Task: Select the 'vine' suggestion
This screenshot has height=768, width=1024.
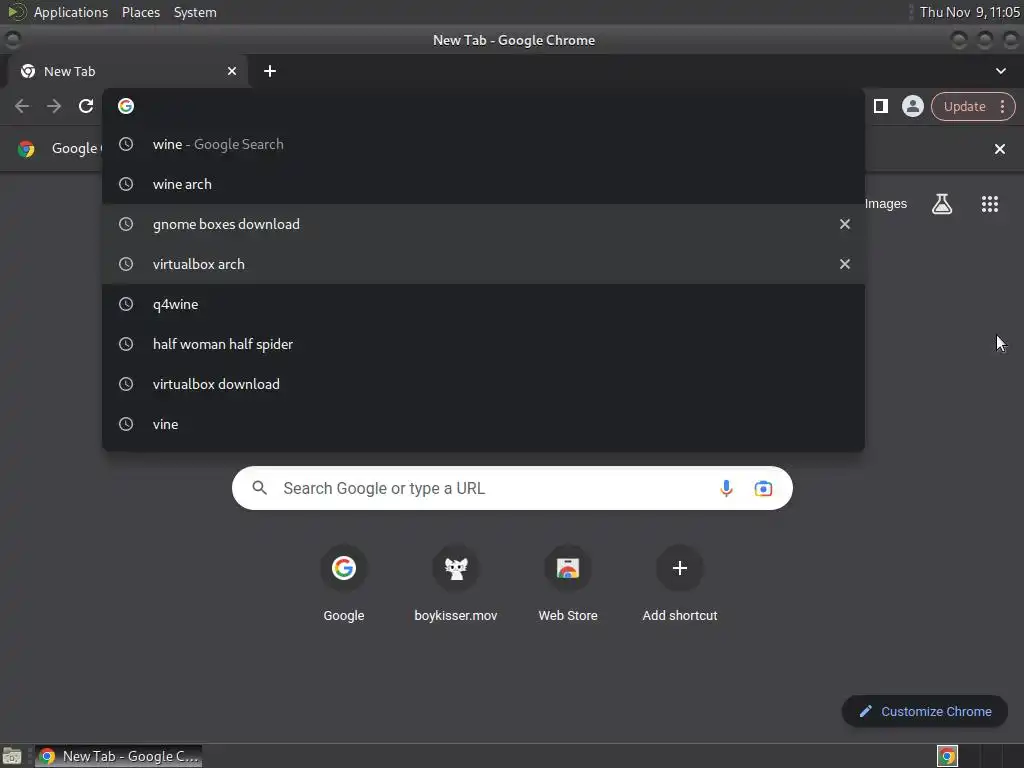Action: [483, 424]
